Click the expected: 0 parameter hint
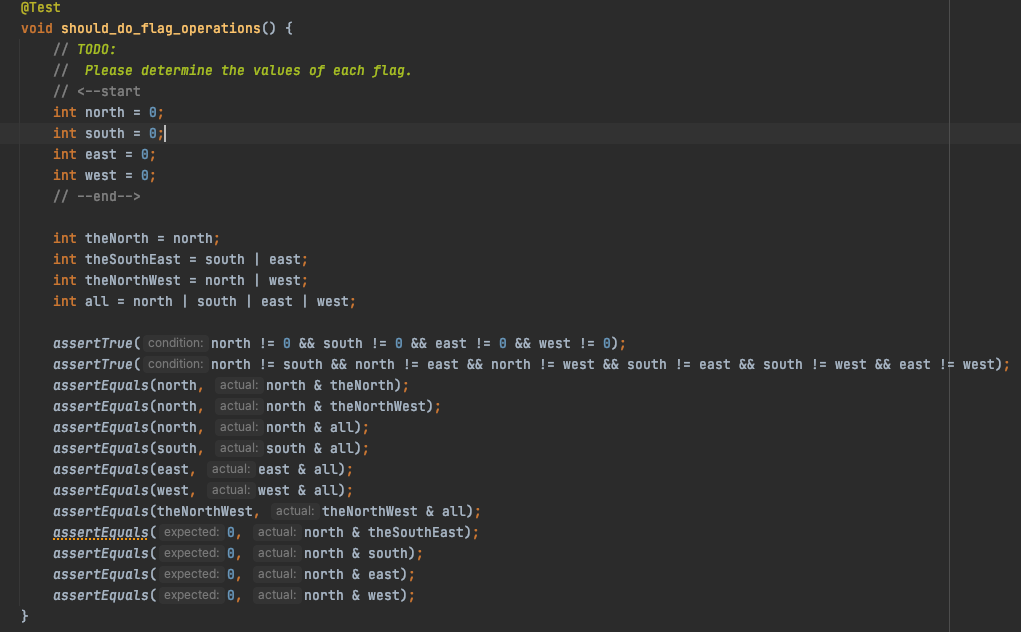The height and width of the screenshot is (632, 1021). pyautogui.click(x=198, y=532)
